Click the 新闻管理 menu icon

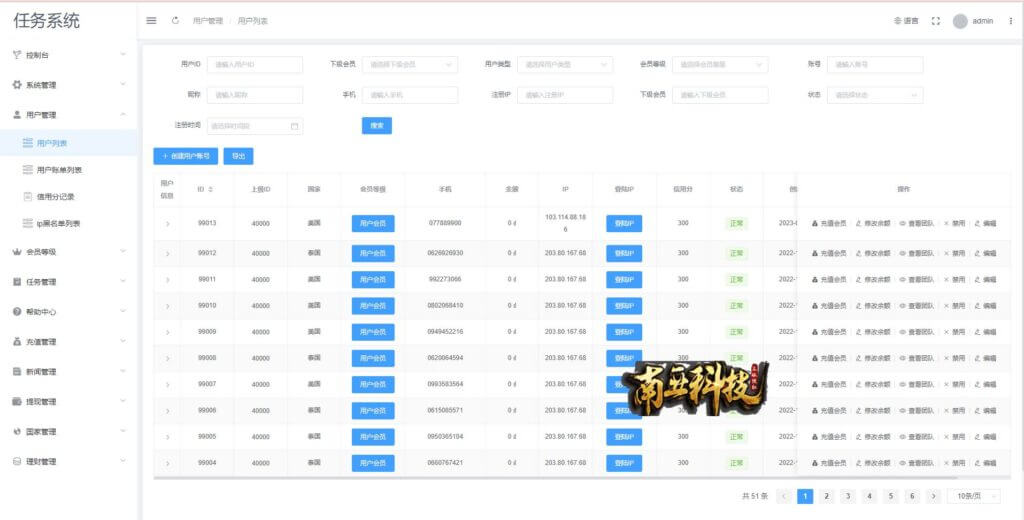[17, 371]
